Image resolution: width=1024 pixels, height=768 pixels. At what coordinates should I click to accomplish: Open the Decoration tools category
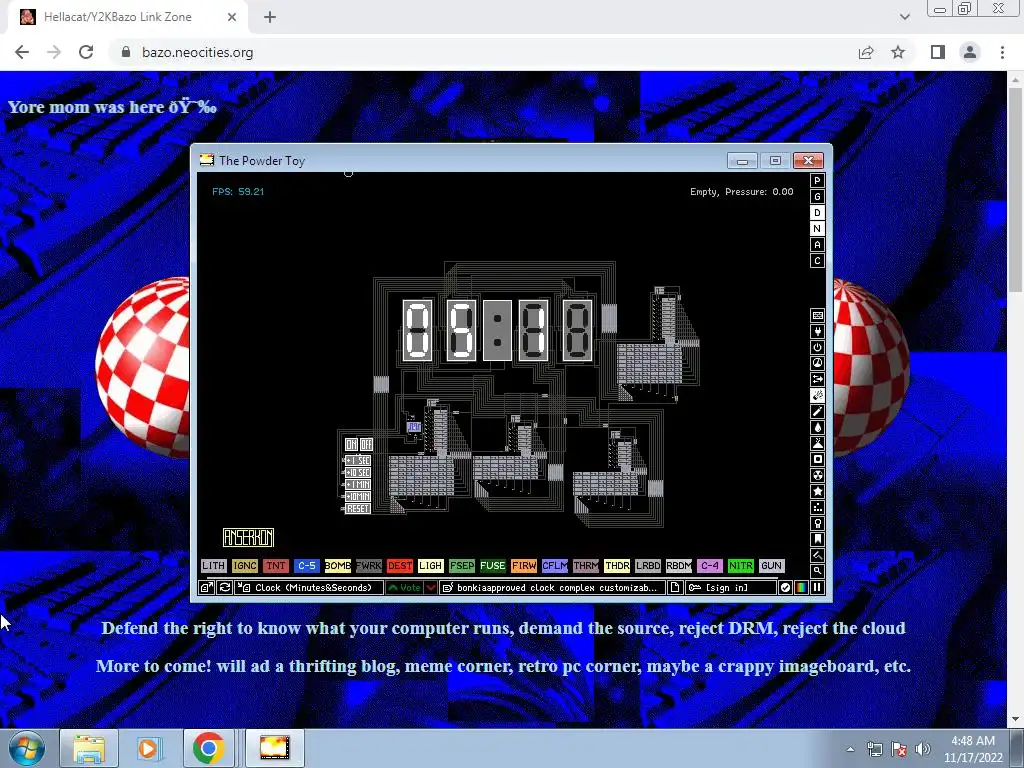(817, 556)
